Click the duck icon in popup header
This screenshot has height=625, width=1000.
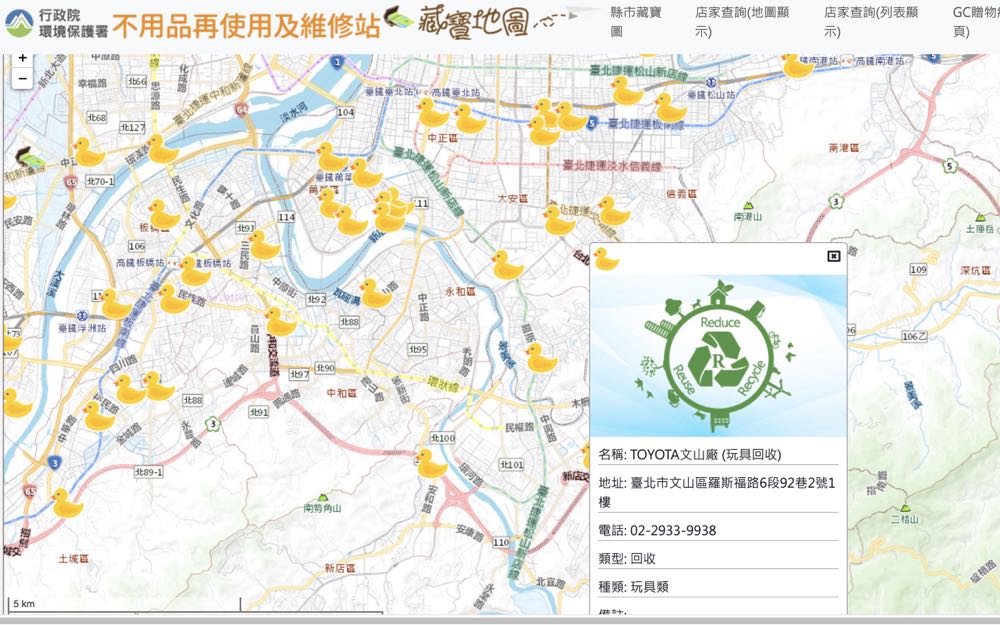[x=605, y=259]
